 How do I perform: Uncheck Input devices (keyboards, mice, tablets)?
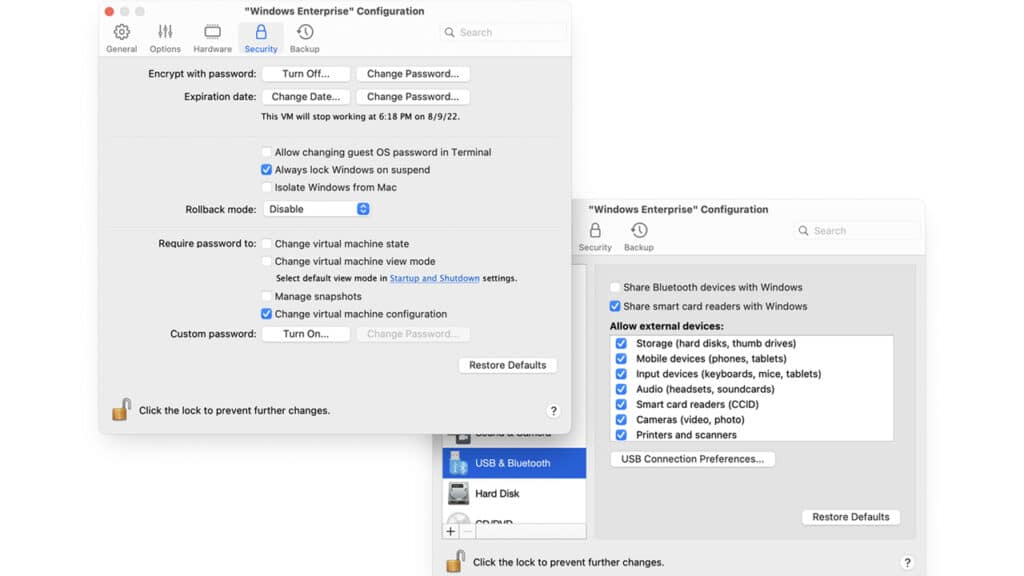(621, 374)
